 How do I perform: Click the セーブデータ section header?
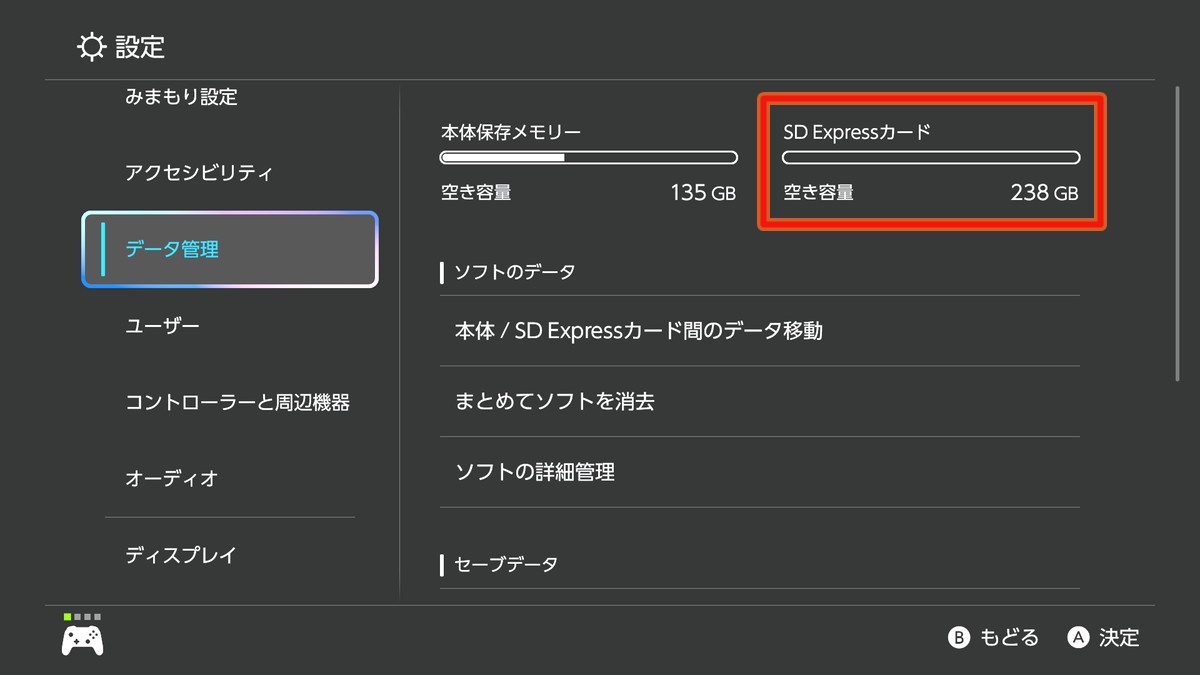click(506, 565)
